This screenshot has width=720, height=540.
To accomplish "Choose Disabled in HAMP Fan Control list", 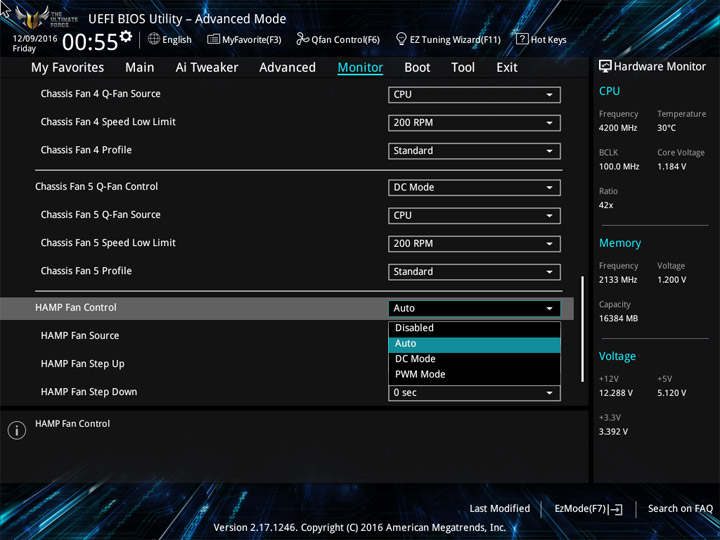I will tap(474, 328).
